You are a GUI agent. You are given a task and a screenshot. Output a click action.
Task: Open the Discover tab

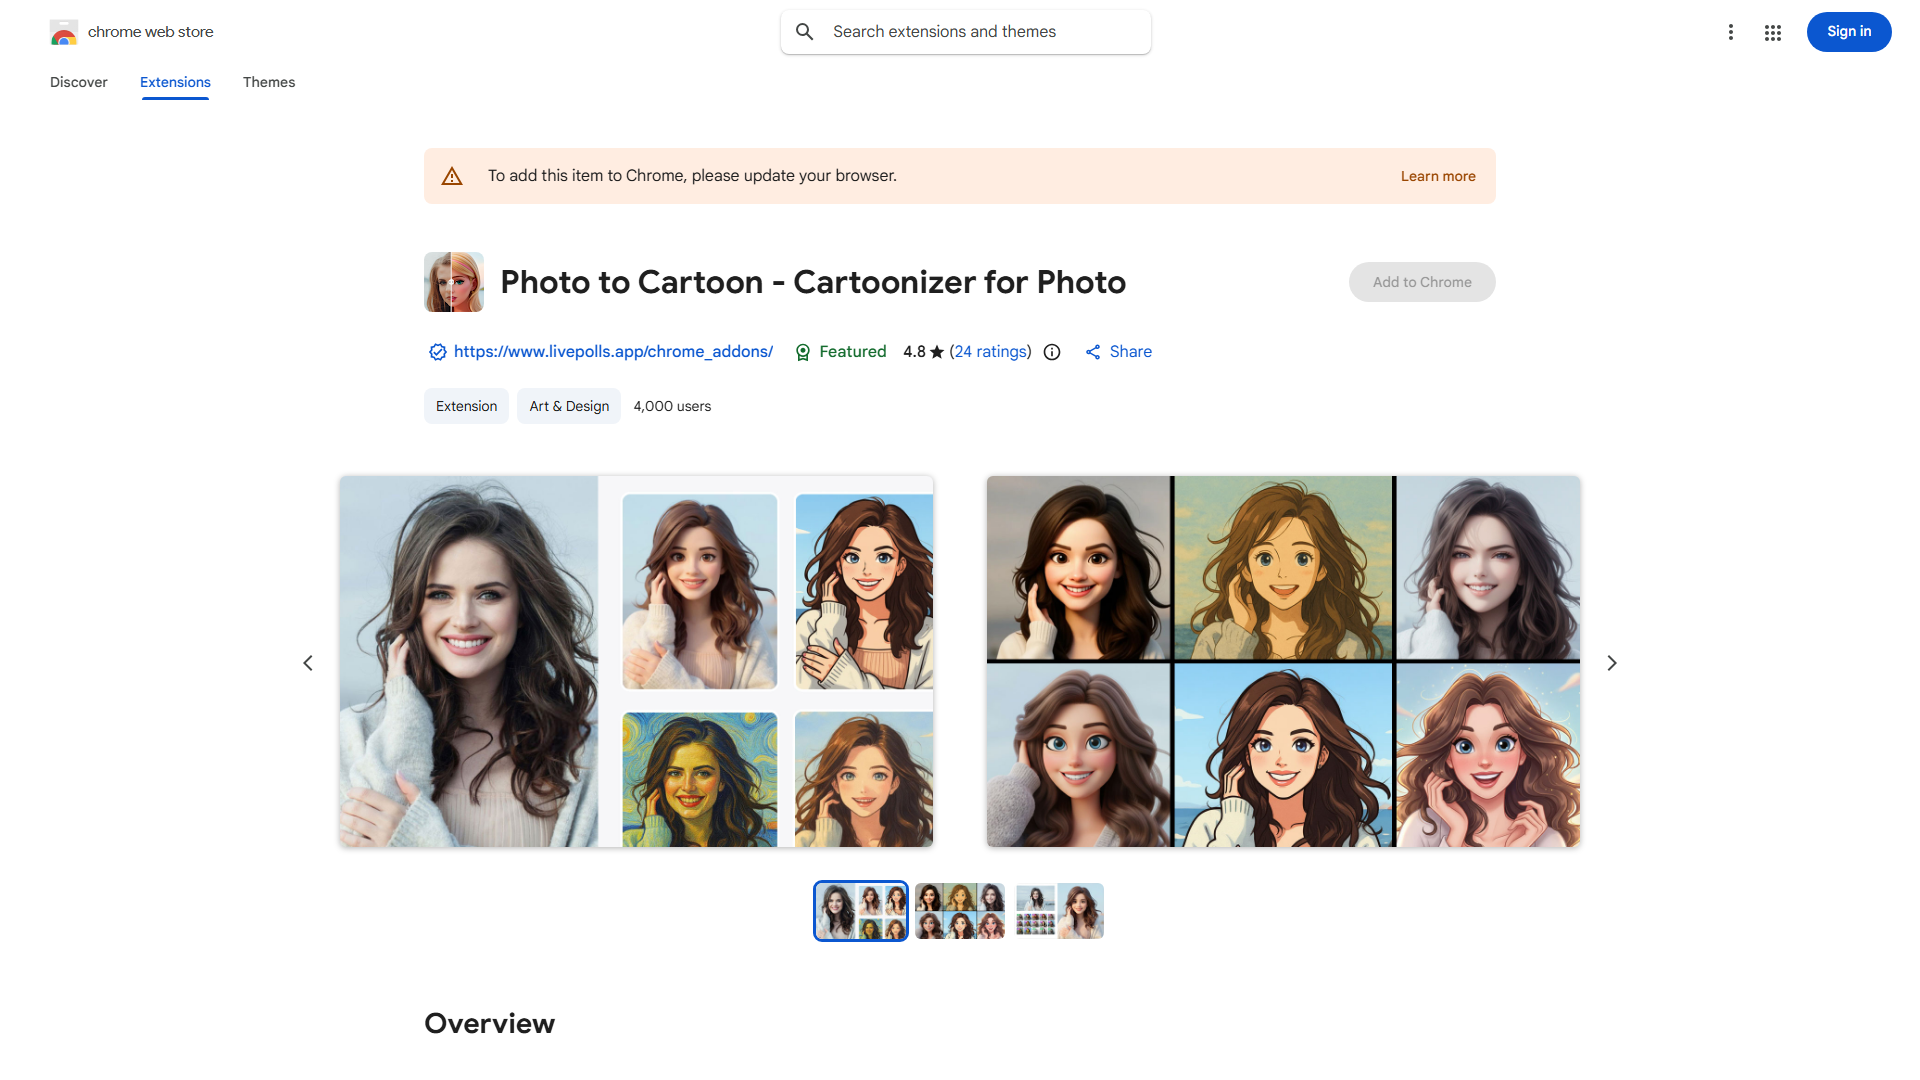78,82
